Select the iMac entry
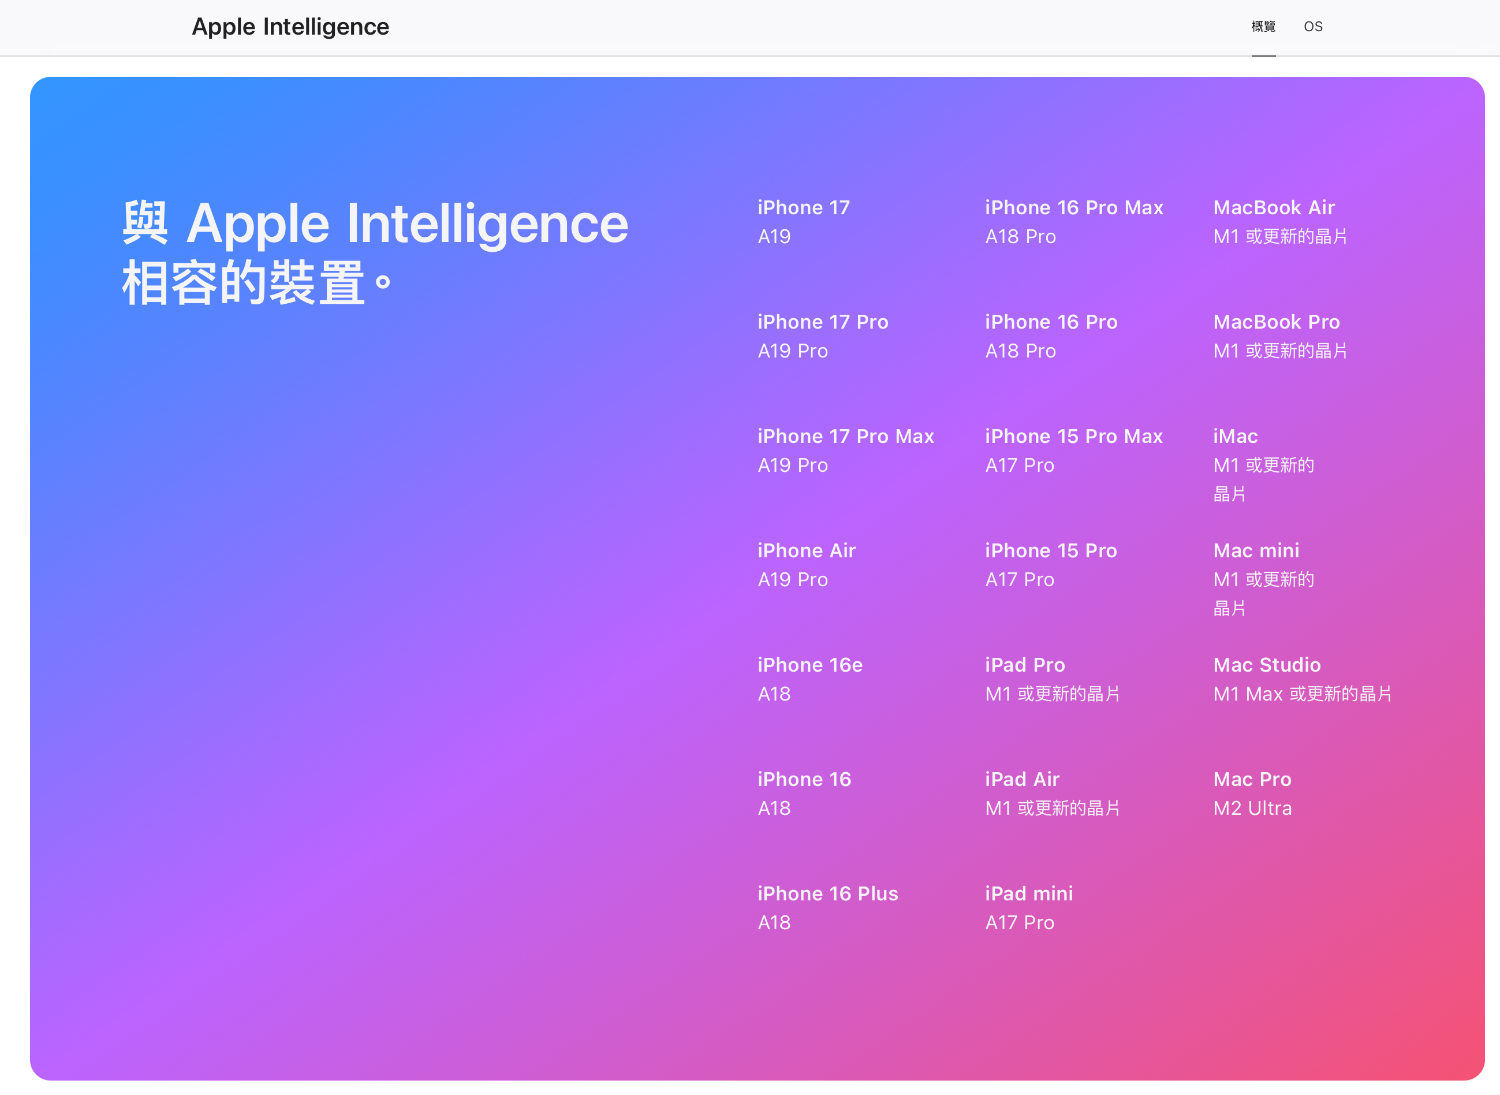 [1235, 437]
